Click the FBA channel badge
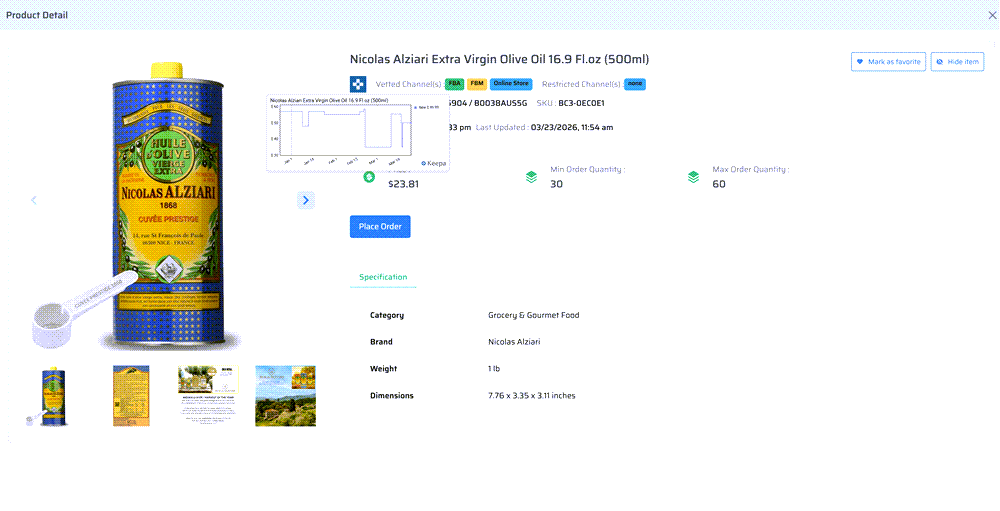 pos(455,84)
